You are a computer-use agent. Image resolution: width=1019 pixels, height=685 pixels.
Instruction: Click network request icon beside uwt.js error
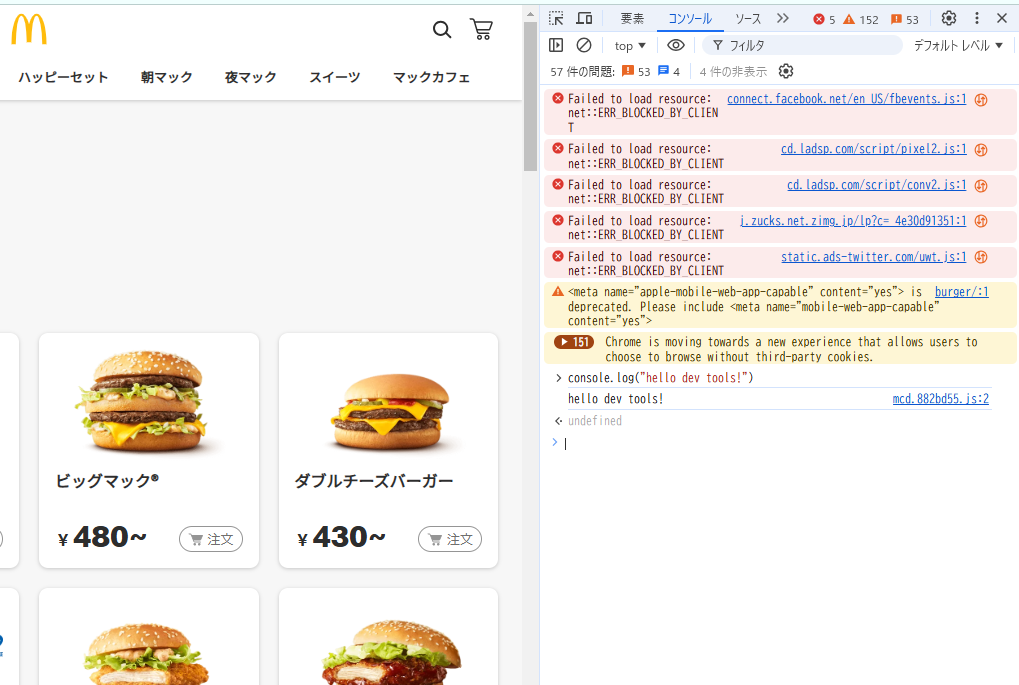click(981, 257)
